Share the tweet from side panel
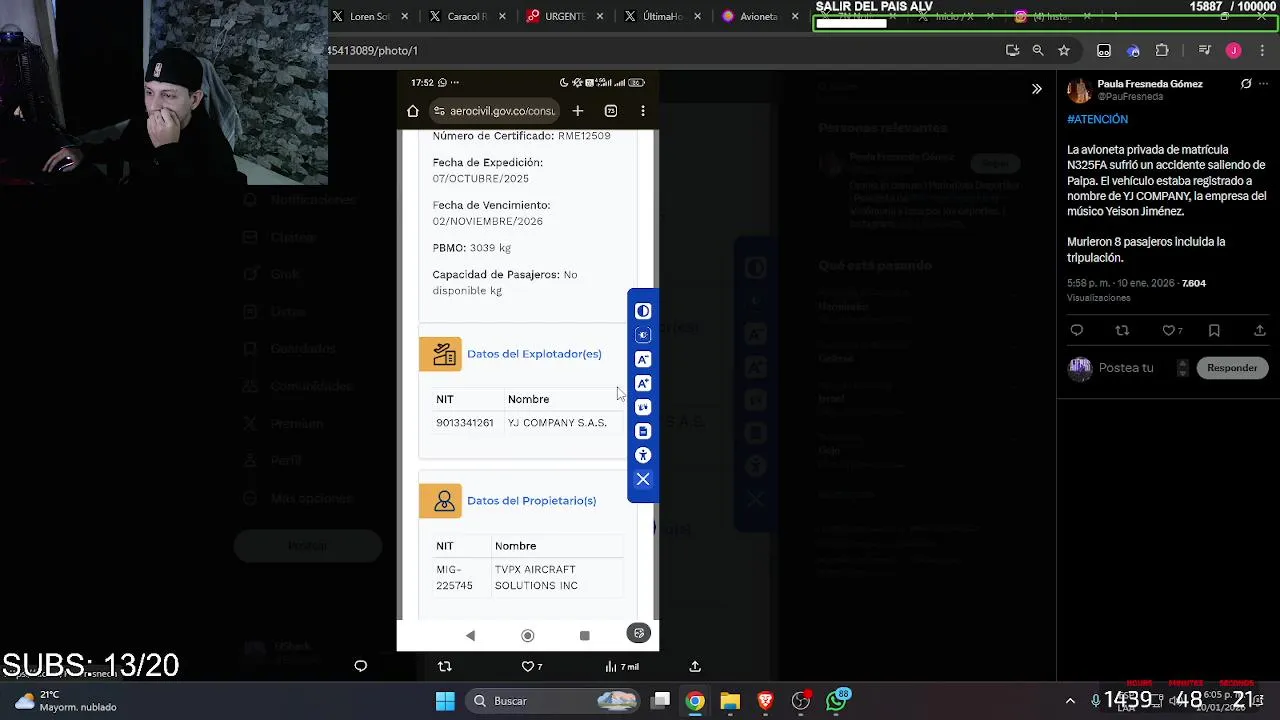 tap(1260, 330)
